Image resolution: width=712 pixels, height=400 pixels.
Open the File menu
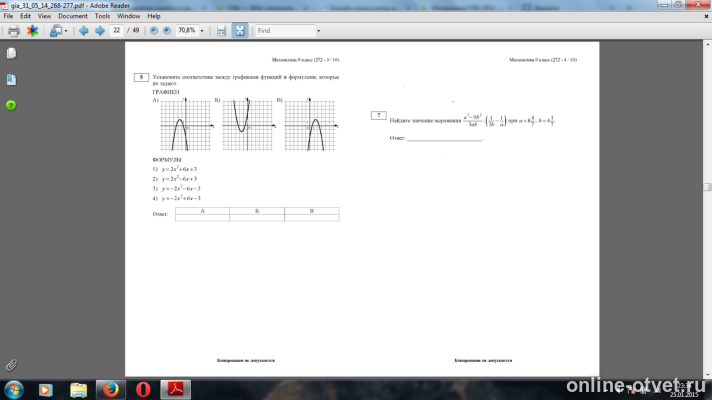coord(8,16)
